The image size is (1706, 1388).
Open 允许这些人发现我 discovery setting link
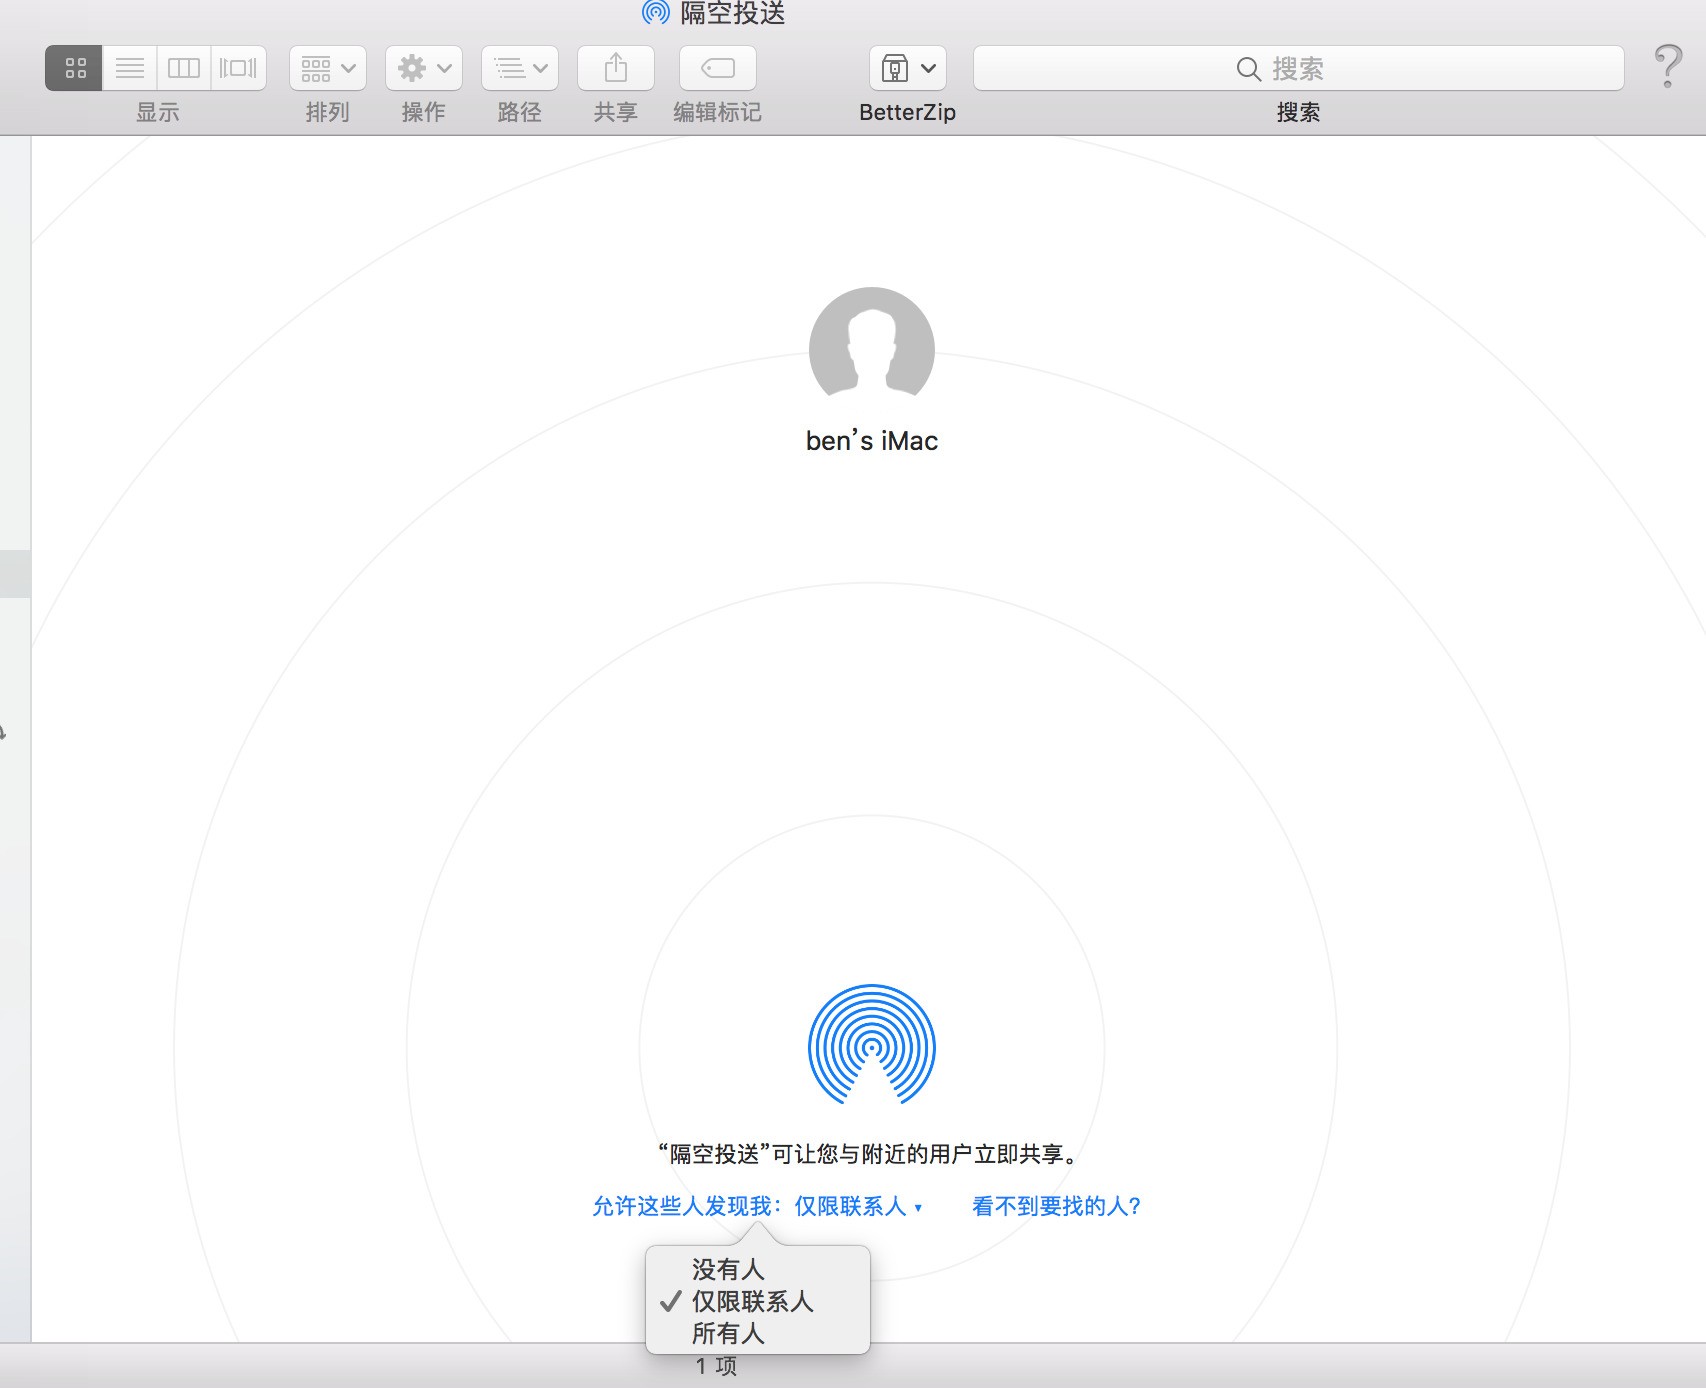point(757,1206)
